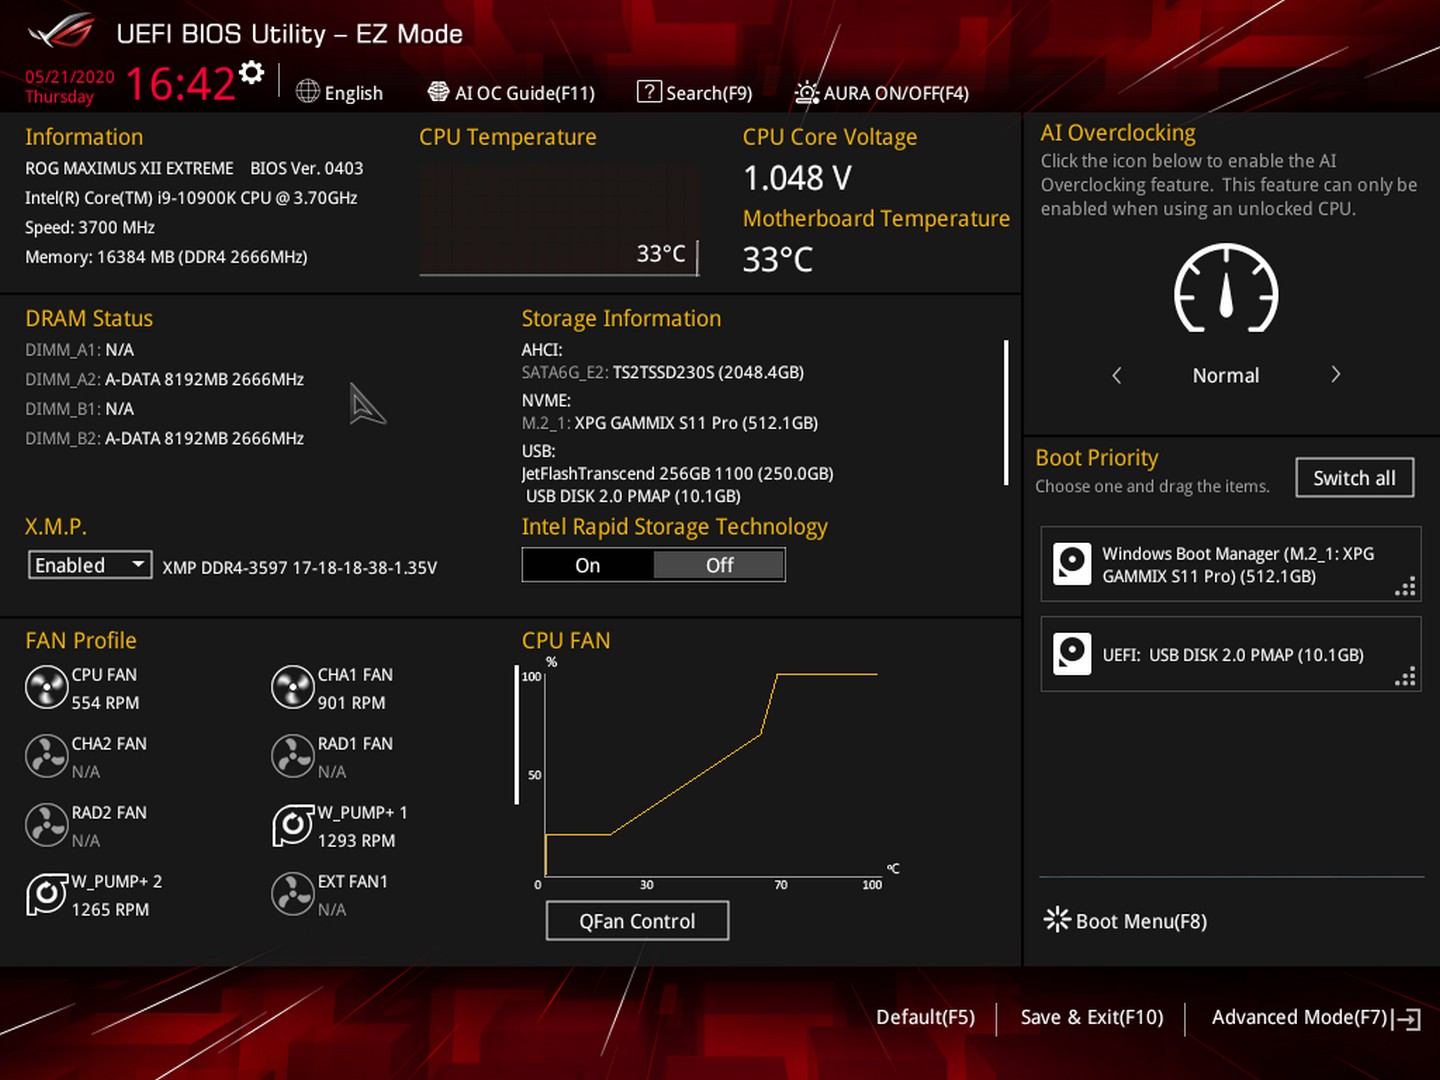
Task: Click the EXT FAN1 fan icon
Action: click(293, 894)
